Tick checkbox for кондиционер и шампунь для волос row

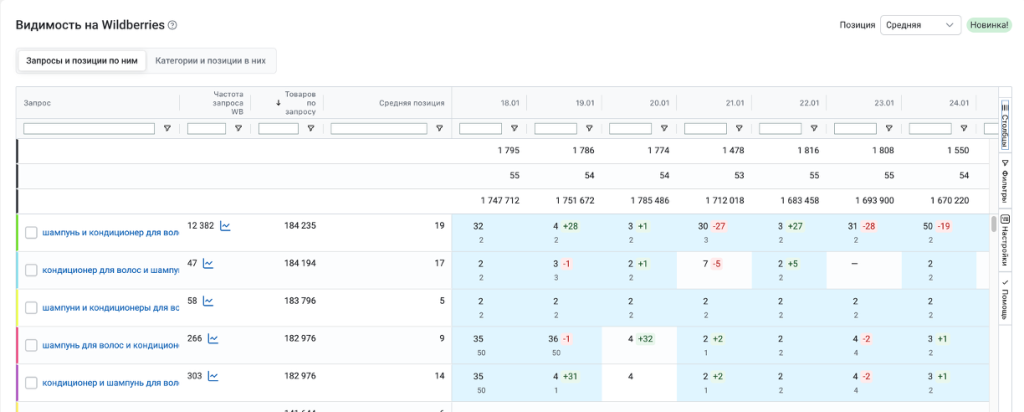coord(31,382)
